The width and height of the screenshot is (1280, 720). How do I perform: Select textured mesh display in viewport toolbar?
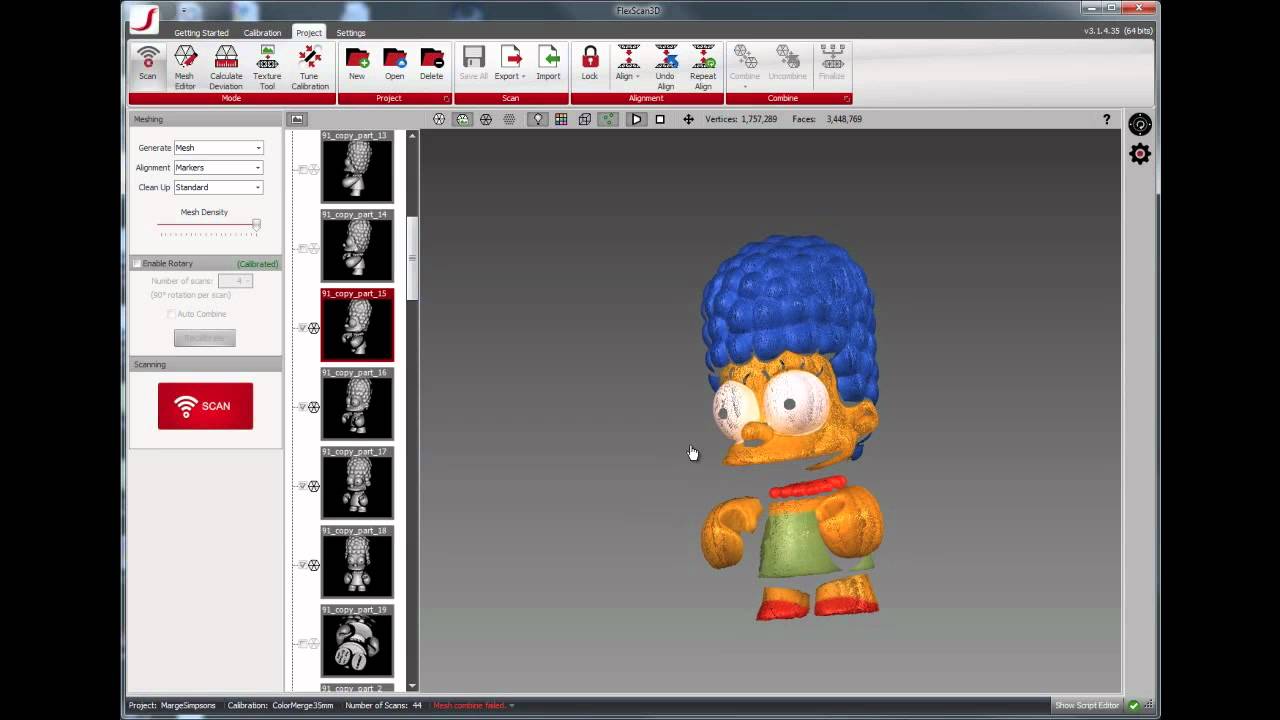pos(463,119)
